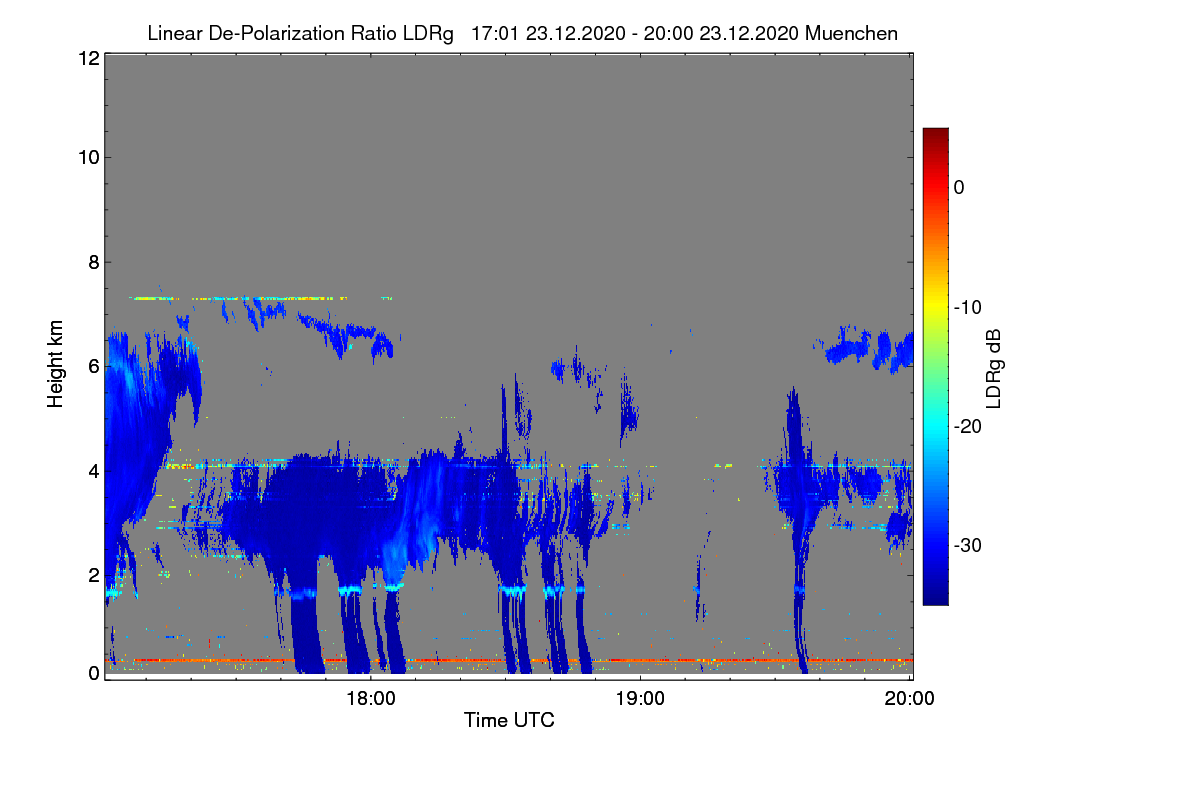Click the 19:00 time tick label

(640, 699)
